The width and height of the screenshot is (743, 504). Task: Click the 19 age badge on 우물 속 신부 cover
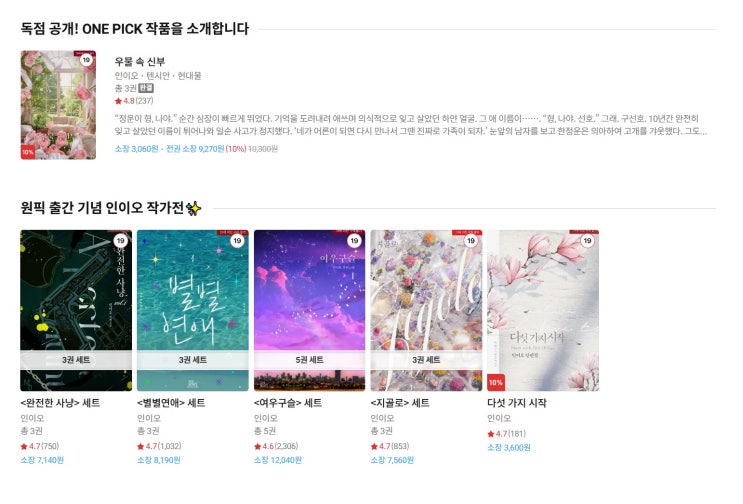point(86,60)
